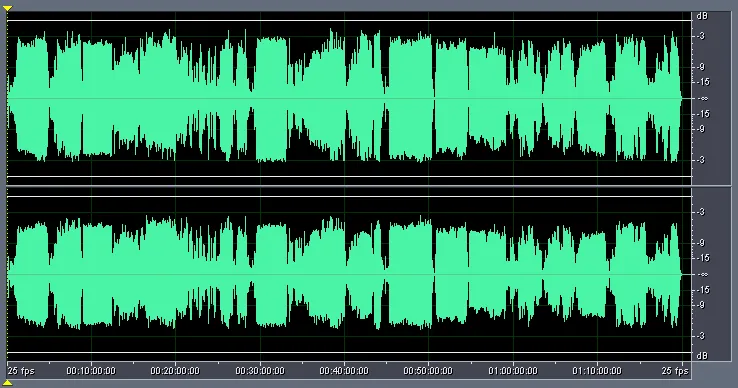Image resolution: width=738 pixels, height=388 pixels.
Task: Select the 00:40:00:00 ruler label
Action: [x=344, y=371]
